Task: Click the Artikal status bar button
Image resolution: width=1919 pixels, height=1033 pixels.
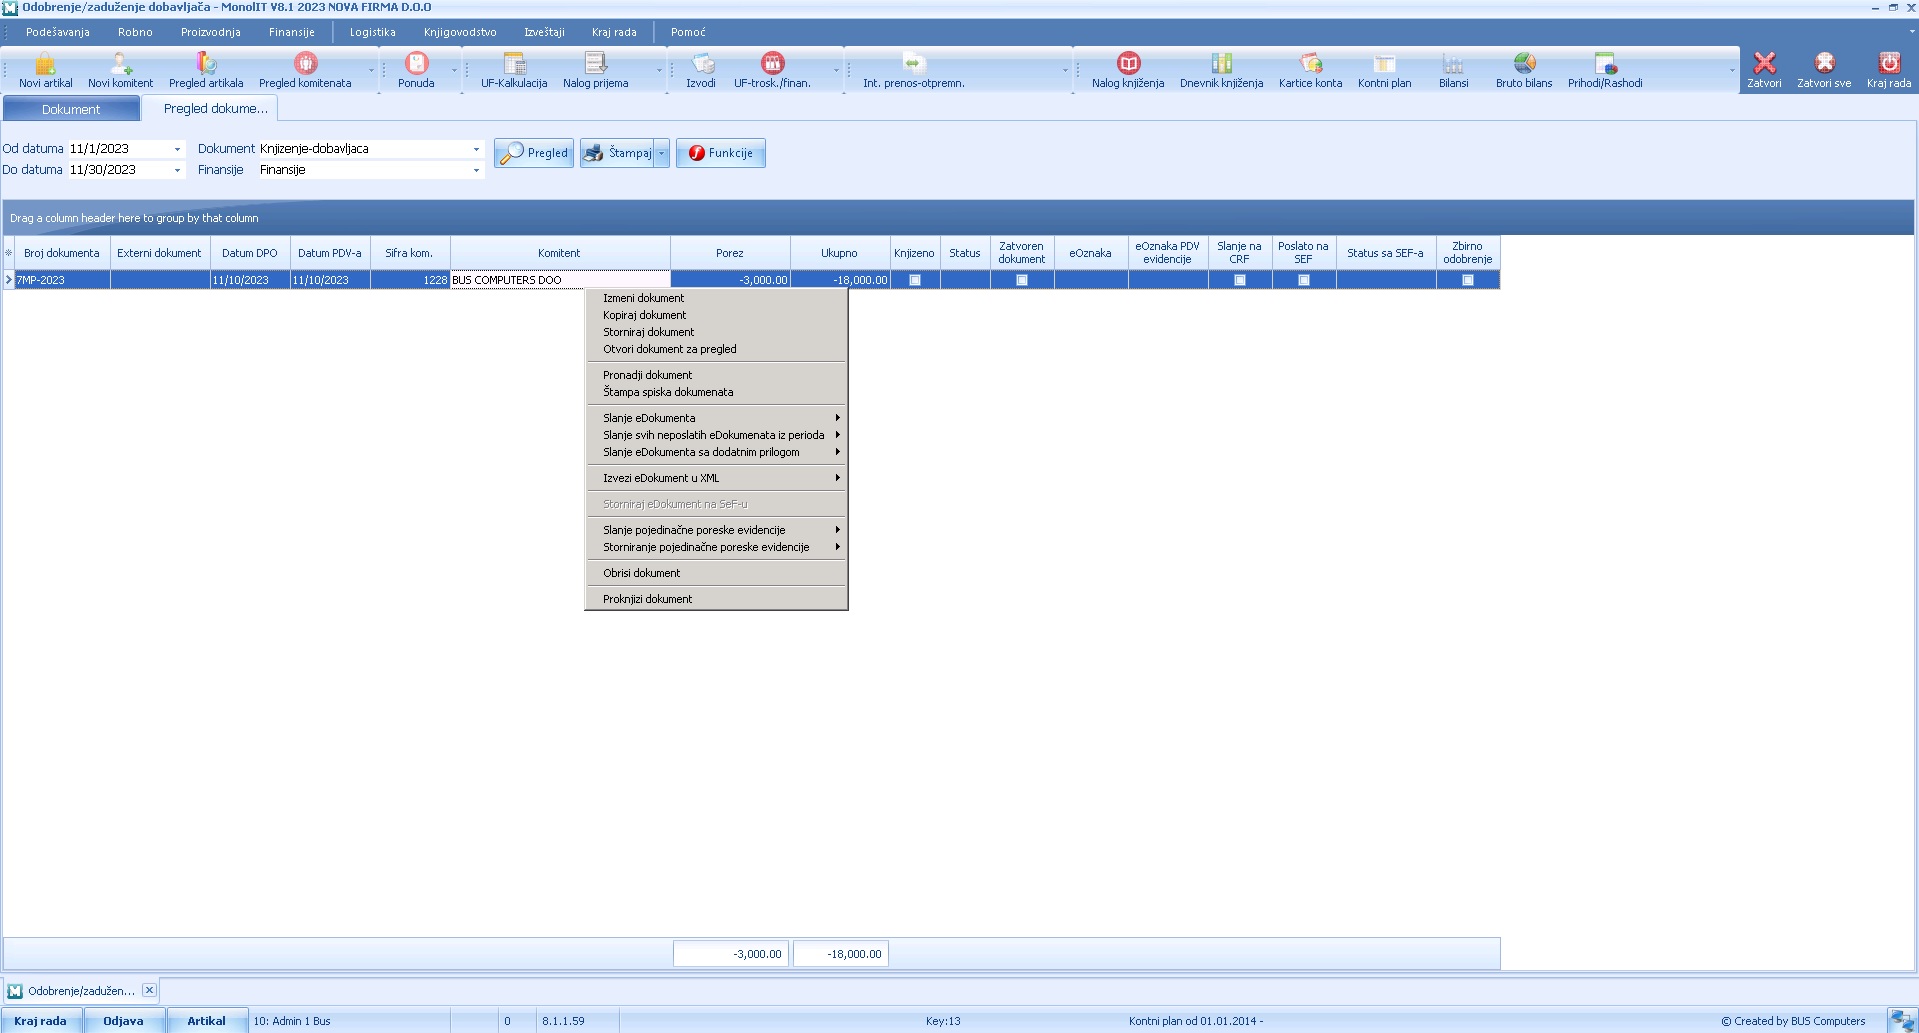Action: click(x=206, y=1021)
